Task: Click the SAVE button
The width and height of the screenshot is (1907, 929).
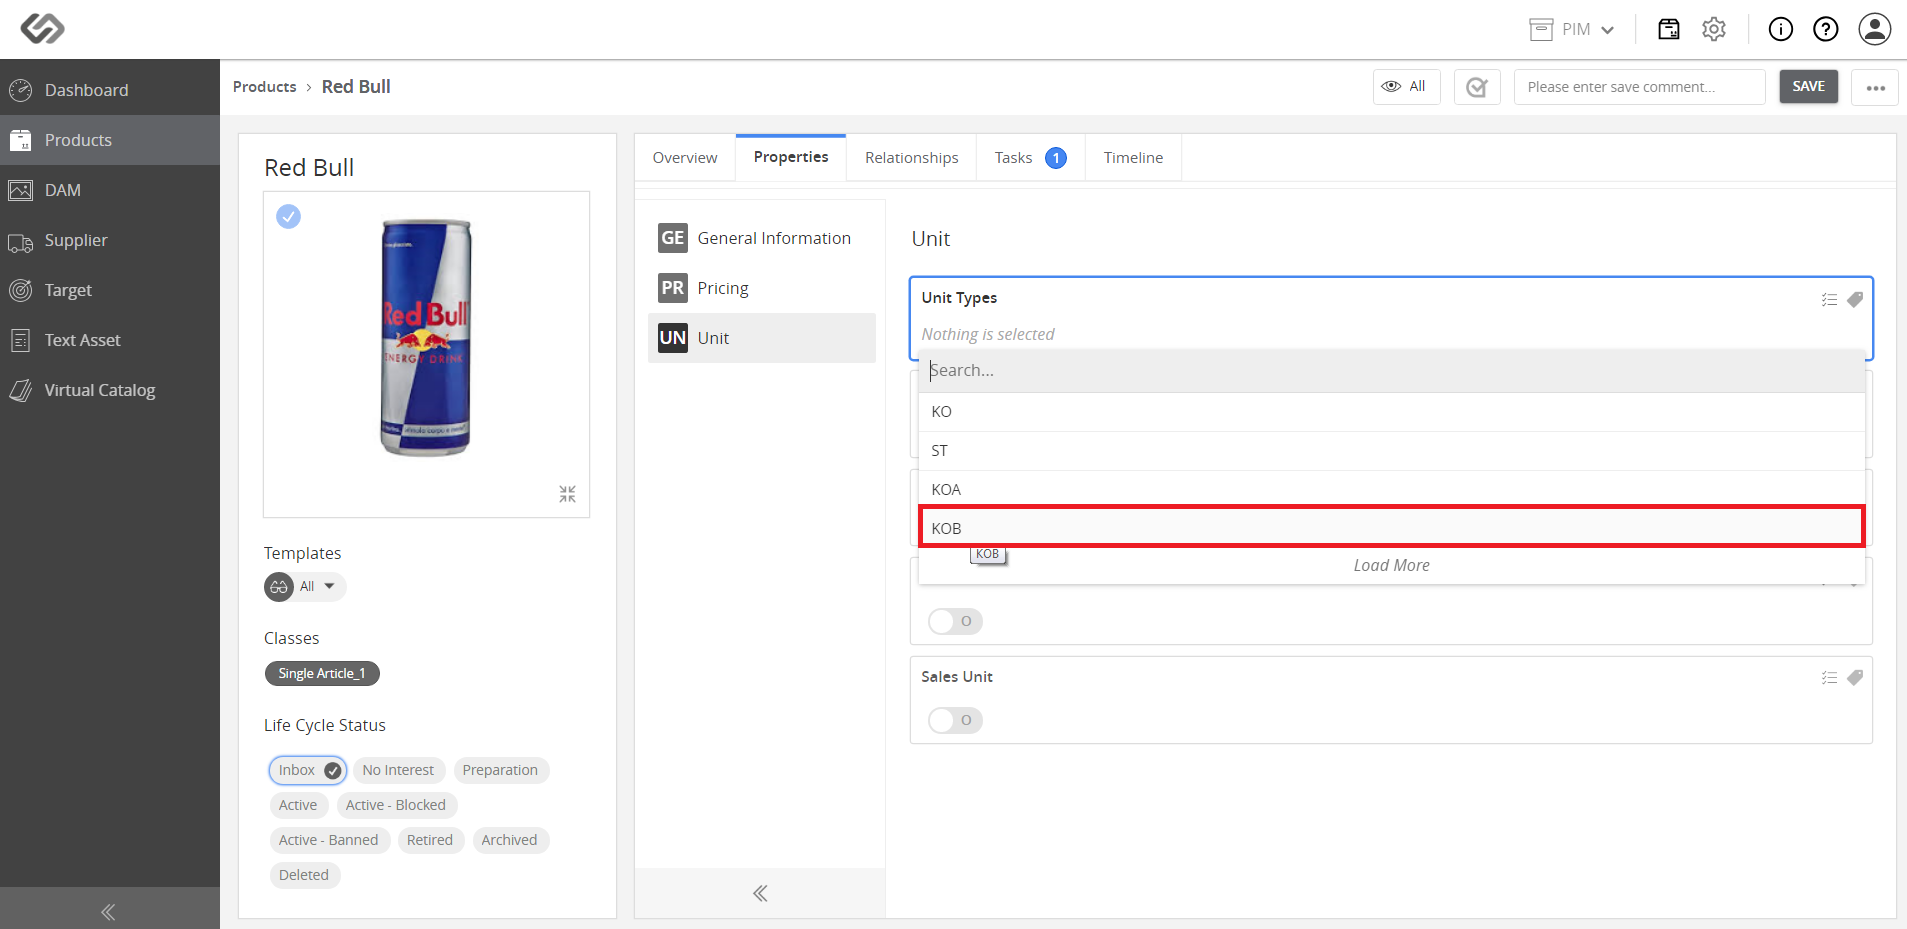Action: coord(1809,87)
